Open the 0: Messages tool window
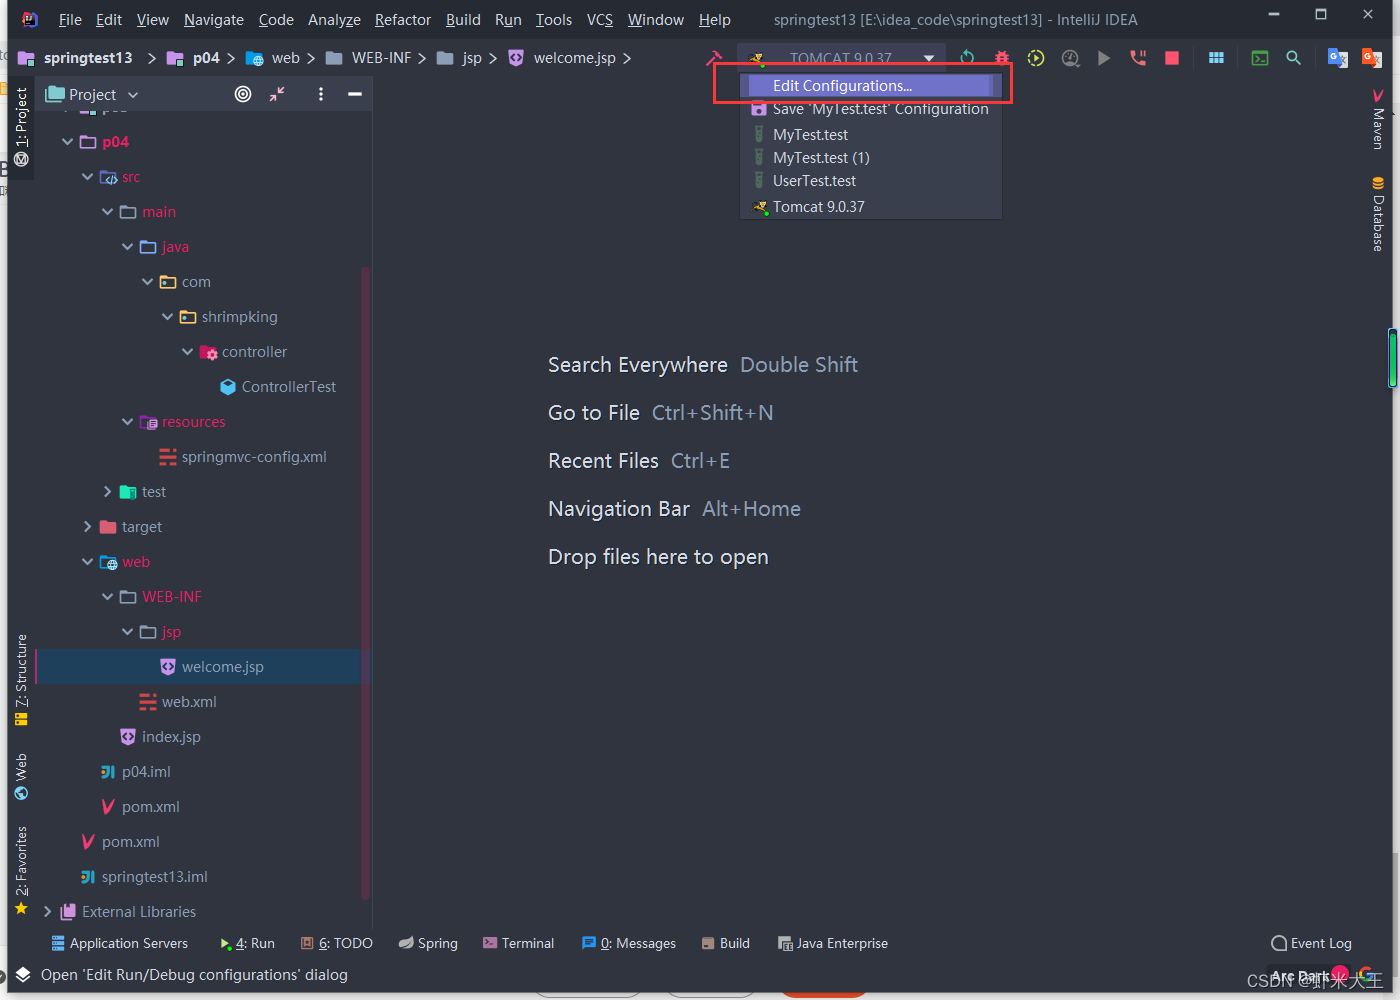 point(628,943)
